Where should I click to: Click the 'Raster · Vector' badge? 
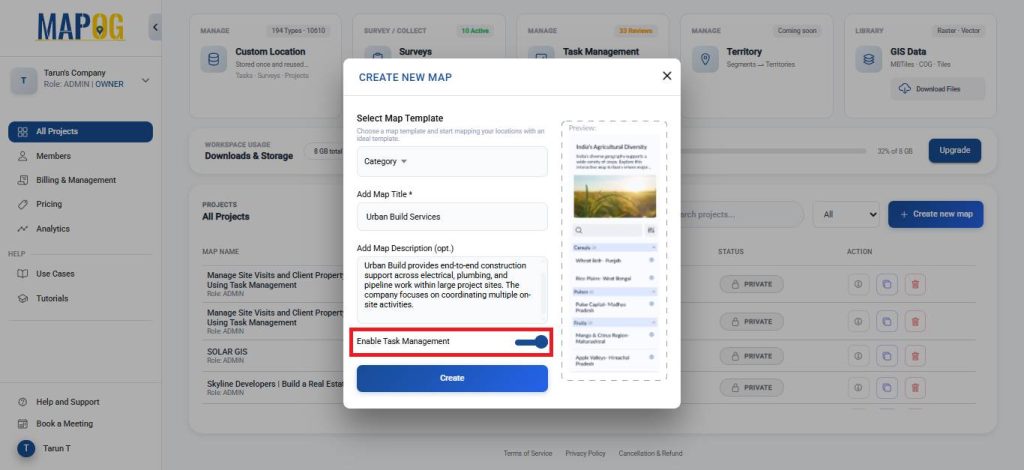tap(957, 31)
